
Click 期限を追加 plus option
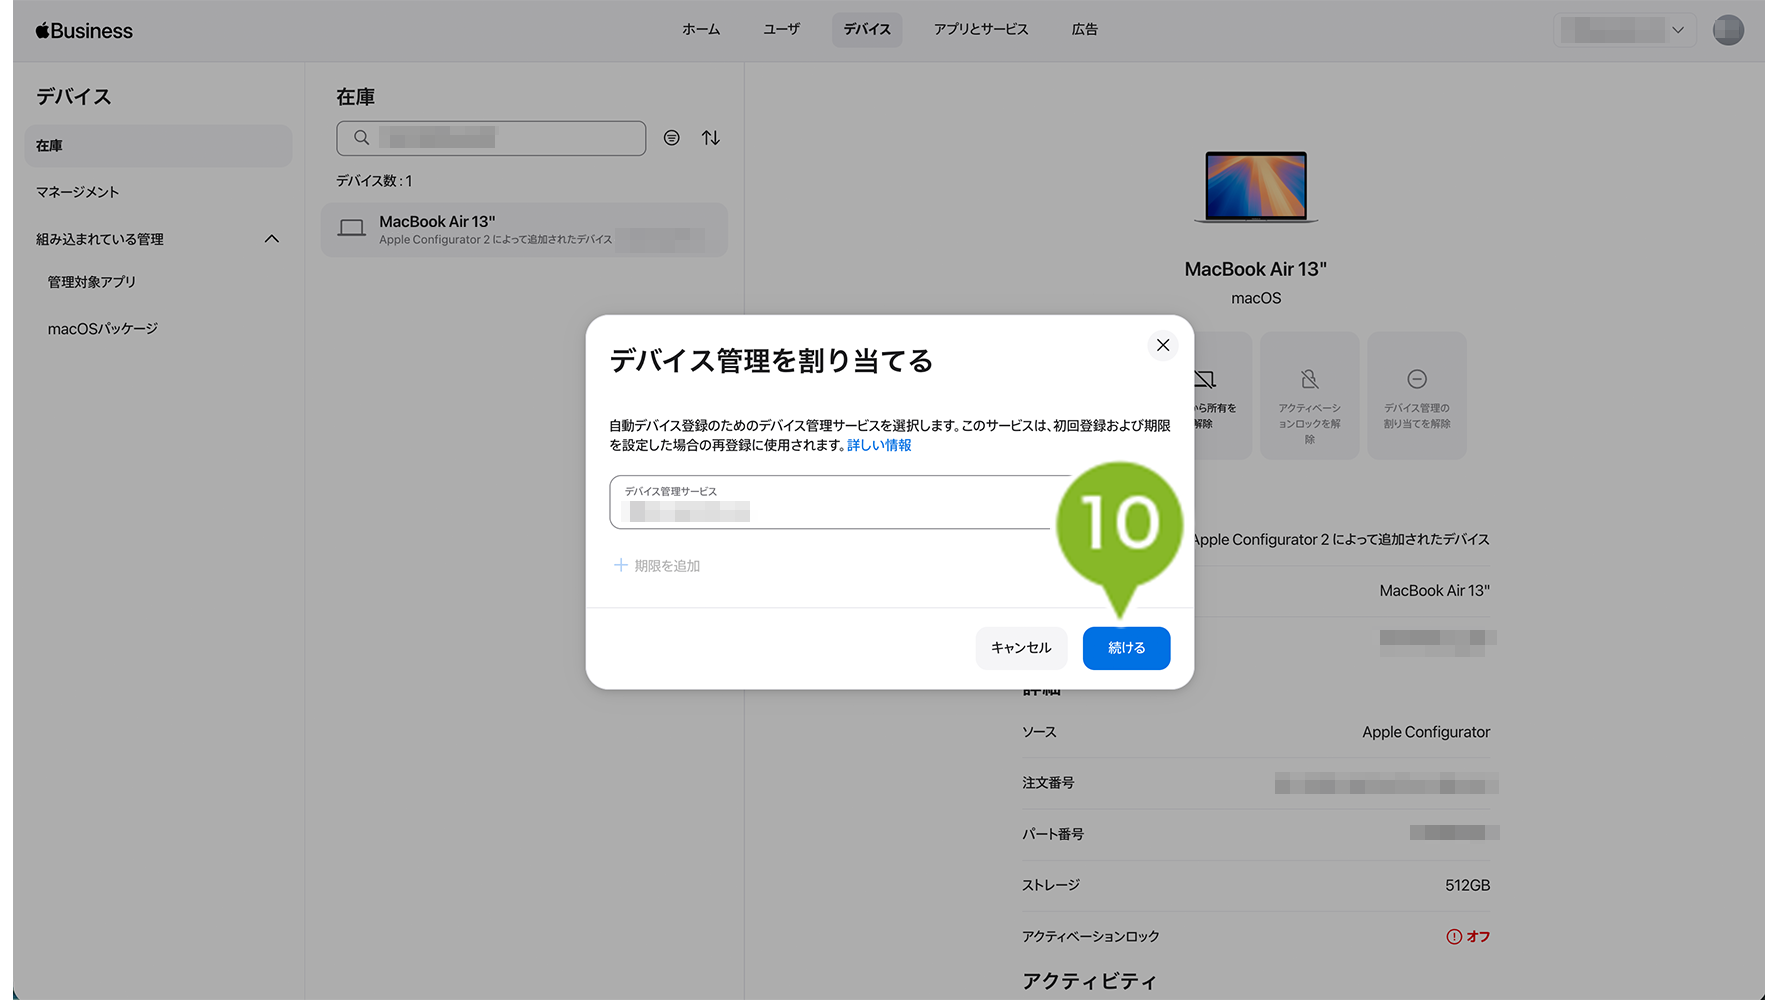coord(657,566)
